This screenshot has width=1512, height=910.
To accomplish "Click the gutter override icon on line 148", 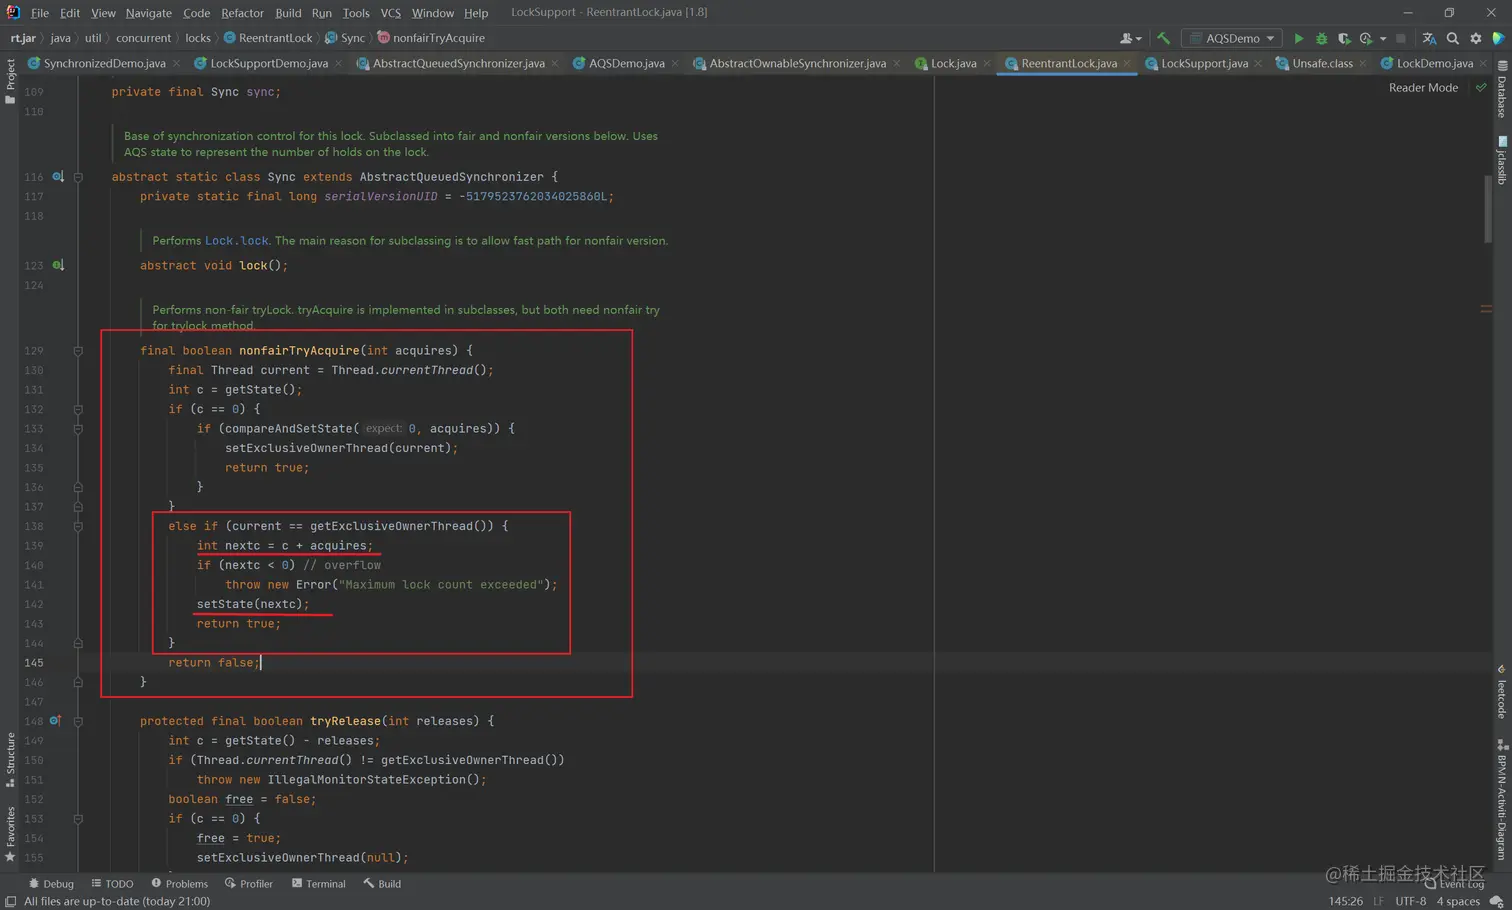I will coord(56,721).
